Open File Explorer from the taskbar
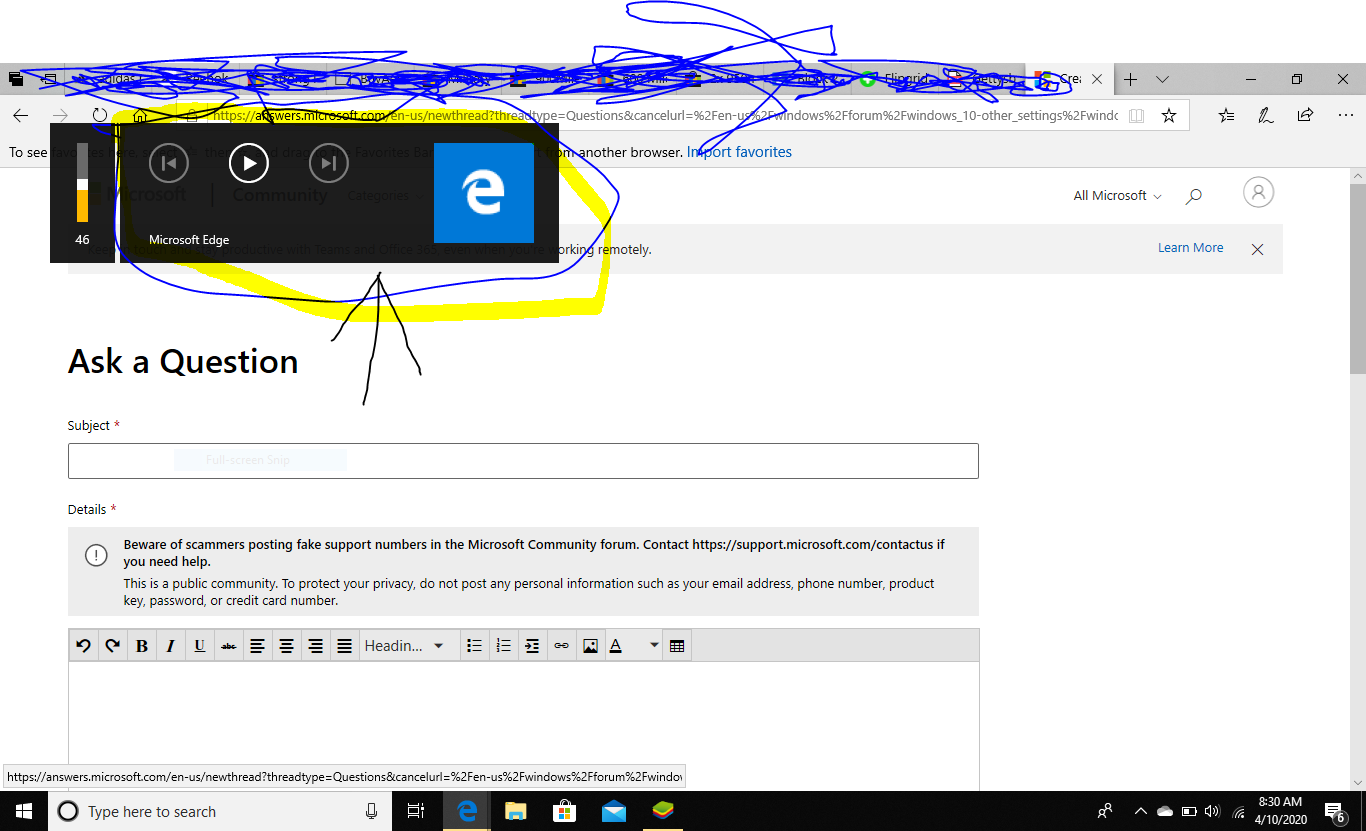 point(516,811)
